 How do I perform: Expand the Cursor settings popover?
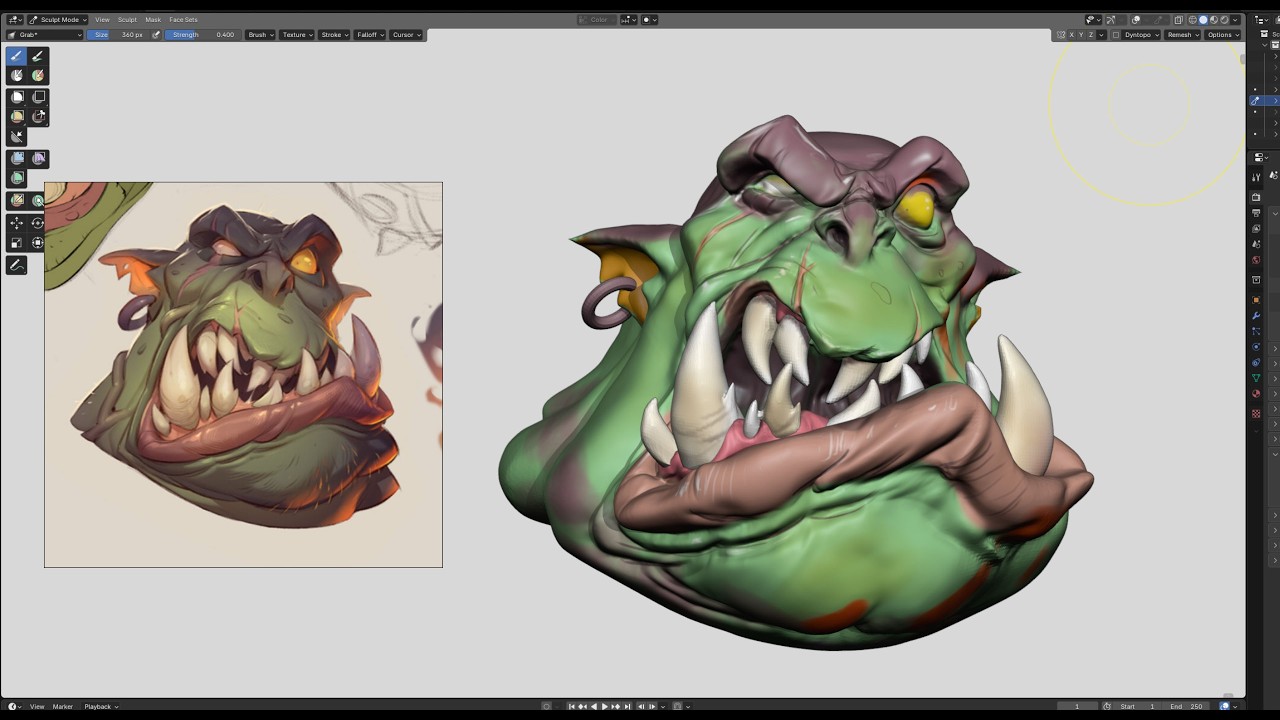[406, 35]
